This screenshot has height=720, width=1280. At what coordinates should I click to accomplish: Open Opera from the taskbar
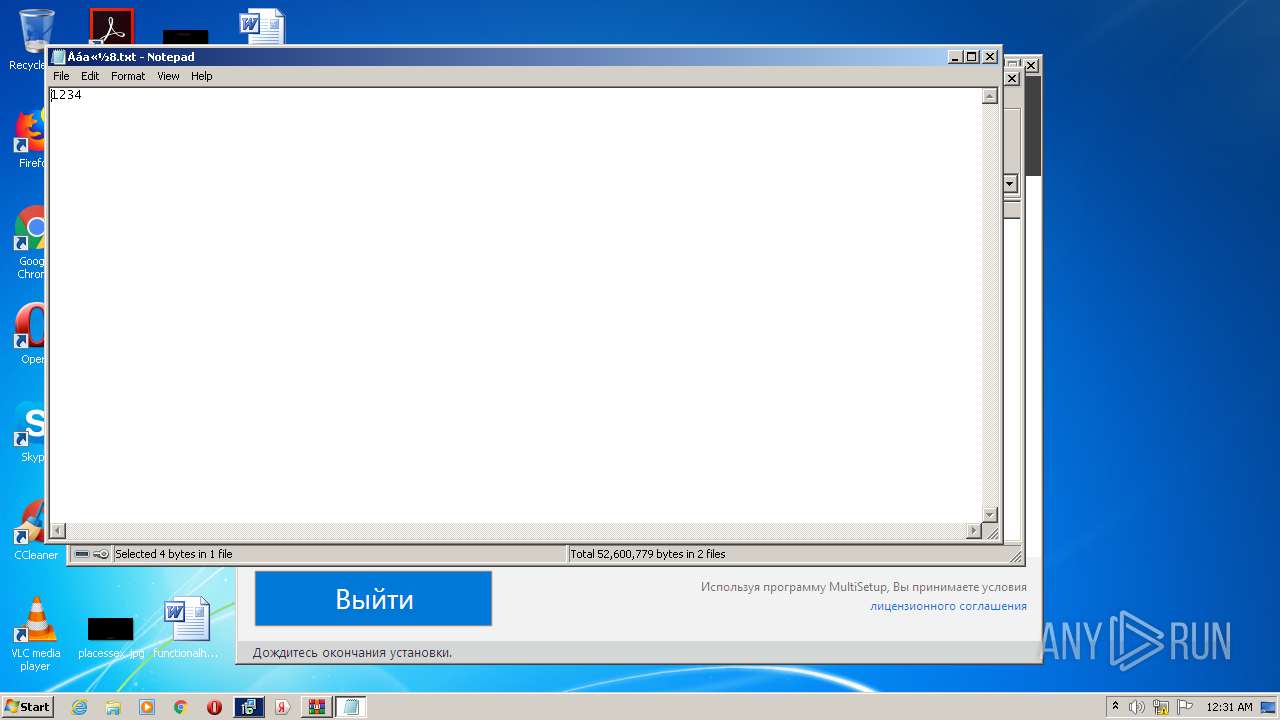coord(214,707)
